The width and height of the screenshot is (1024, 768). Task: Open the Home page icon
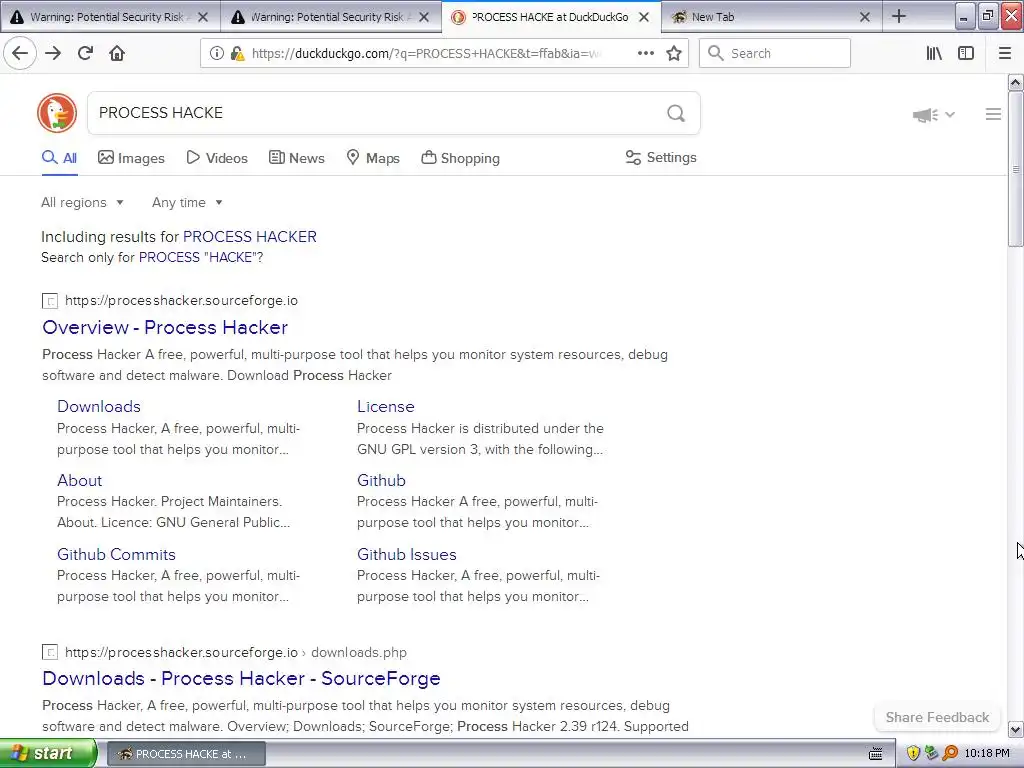[x=117, y=54]
